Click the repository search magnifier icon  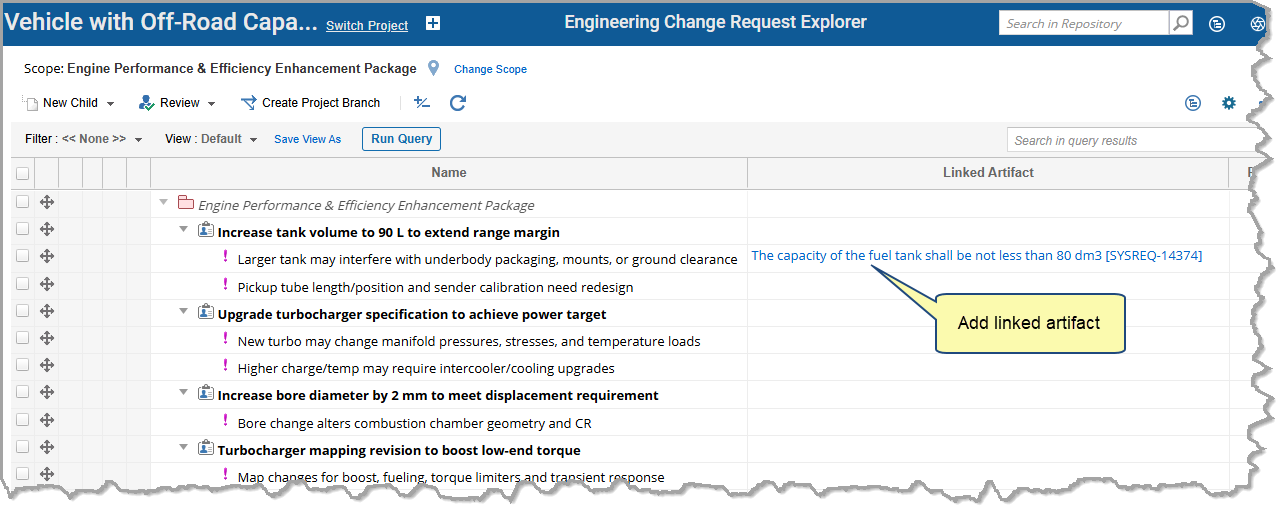(1181, 23)
